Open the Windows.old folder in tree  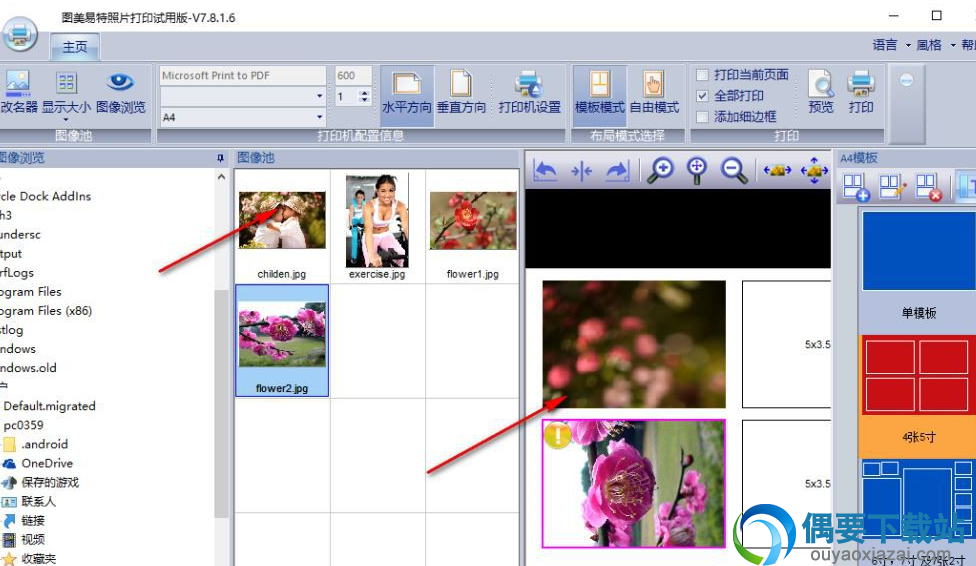28,368
